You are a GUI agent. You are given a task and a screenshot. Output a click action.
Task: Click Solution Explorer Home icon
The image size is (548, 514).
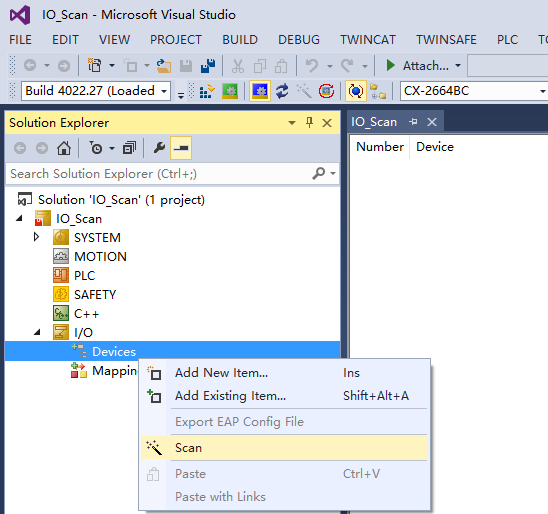pos(64,148)
